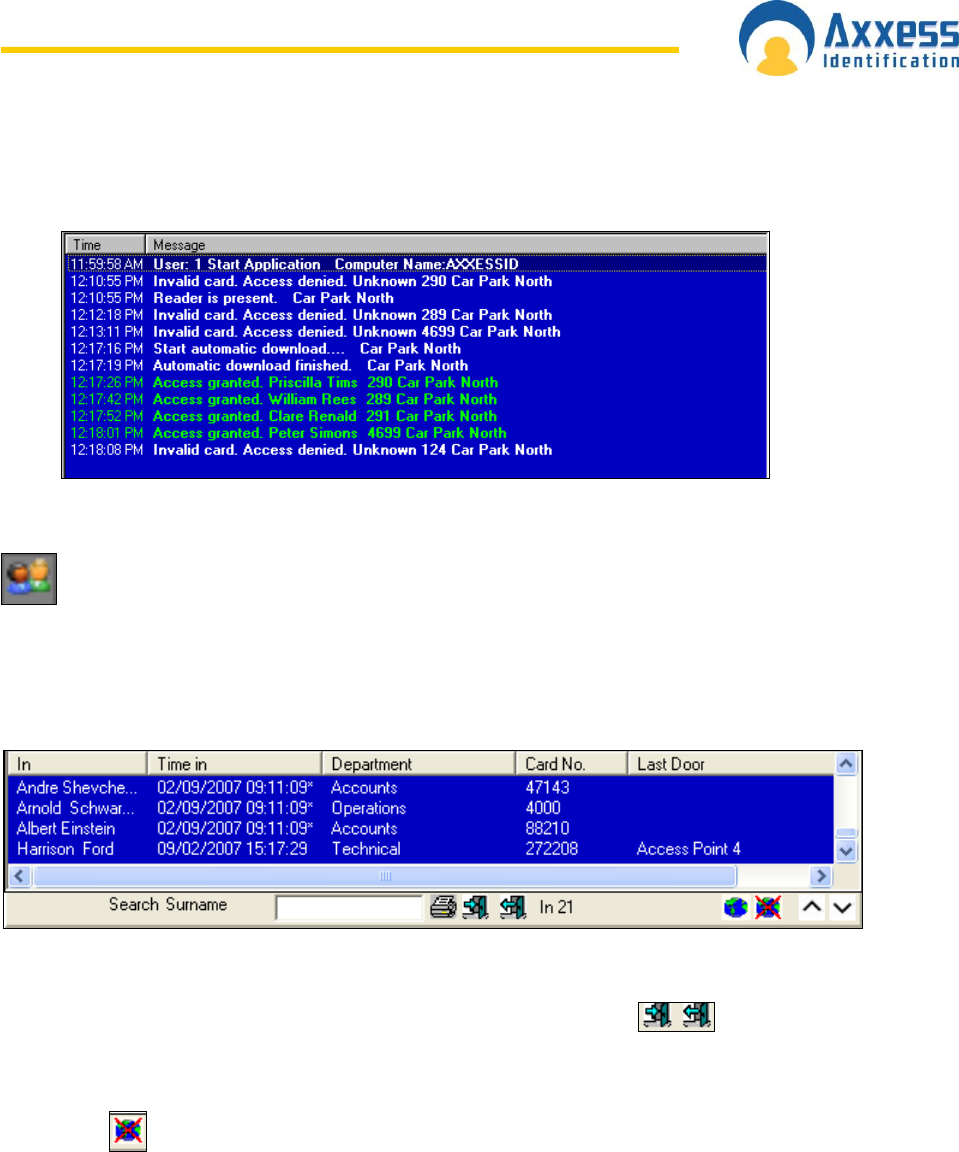Image resolution: width=959 pixels, height=1152 pixels.
Task: Sort list by Department column header
Action: coord(419,764)
